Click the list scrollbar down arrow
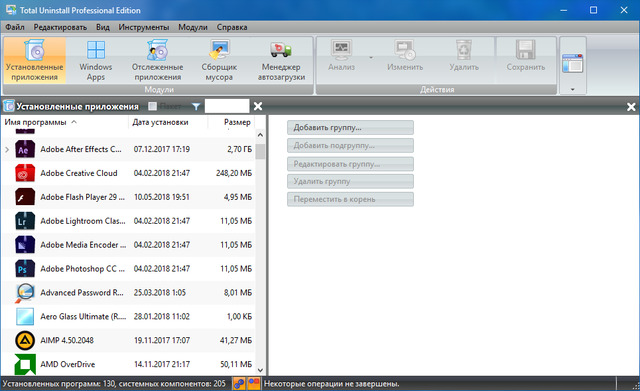This screenshot has height=391, width=640. point(260,371)
